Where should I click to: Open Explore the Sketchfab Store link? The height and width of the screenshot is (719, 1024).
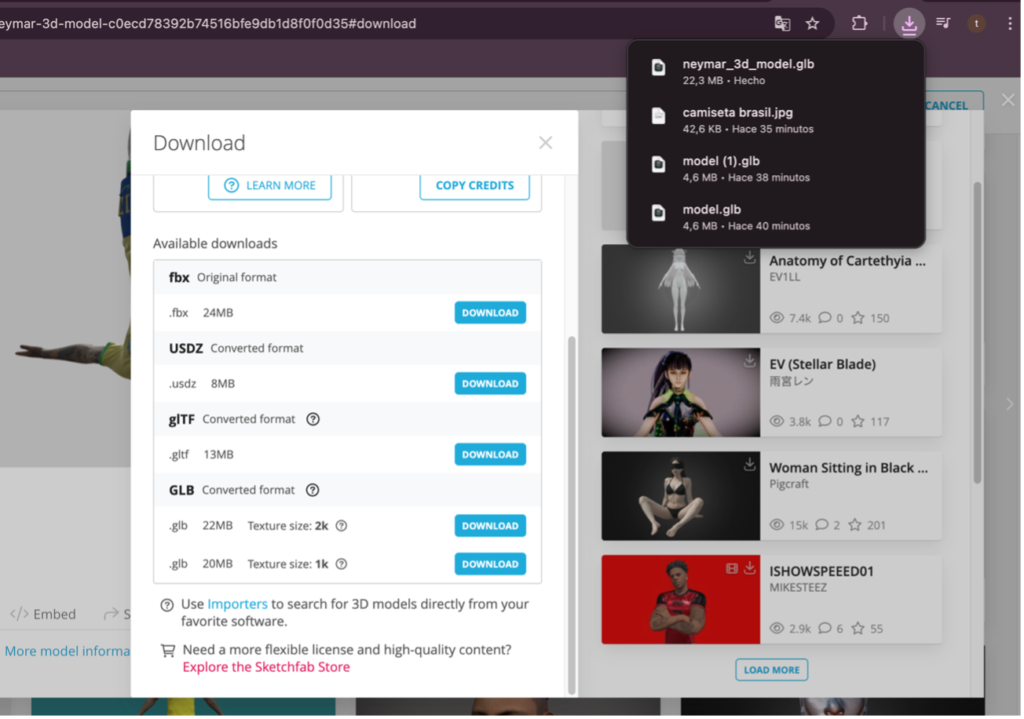pyautogui.click(x=266, y=668)
